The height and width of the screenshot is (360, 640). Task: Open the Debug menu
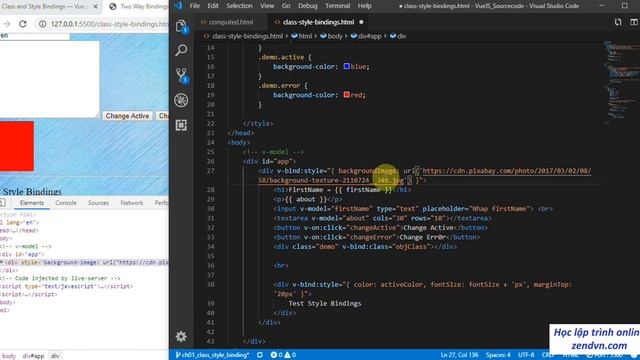(307, 6)
